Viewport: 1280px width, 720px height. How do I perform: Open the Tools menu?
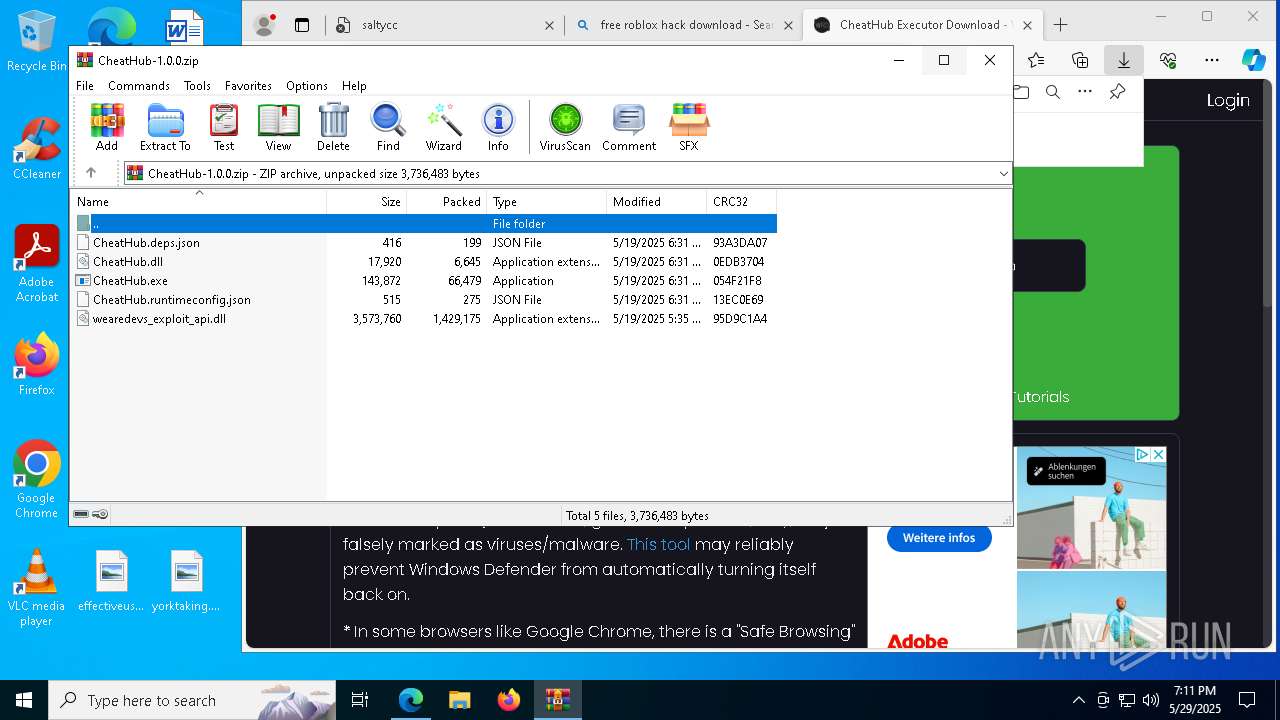[197, 86]
